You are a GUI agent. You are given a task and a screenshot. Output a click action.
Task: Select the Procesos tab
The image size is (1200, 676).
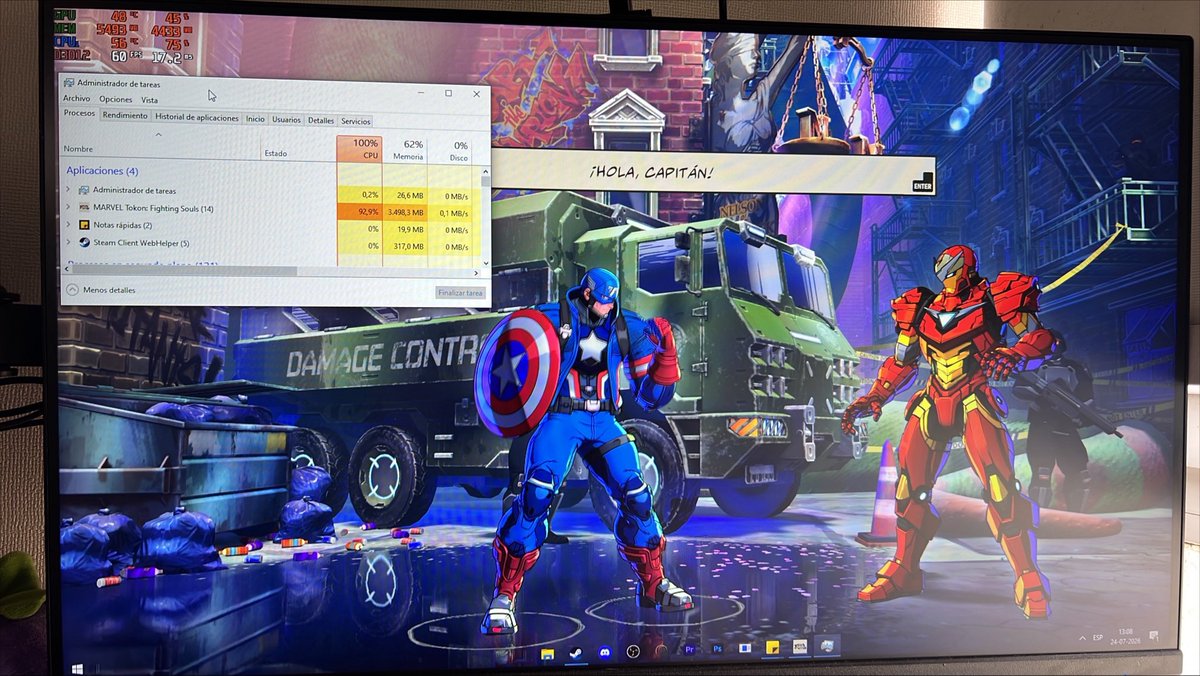(79, 113)
